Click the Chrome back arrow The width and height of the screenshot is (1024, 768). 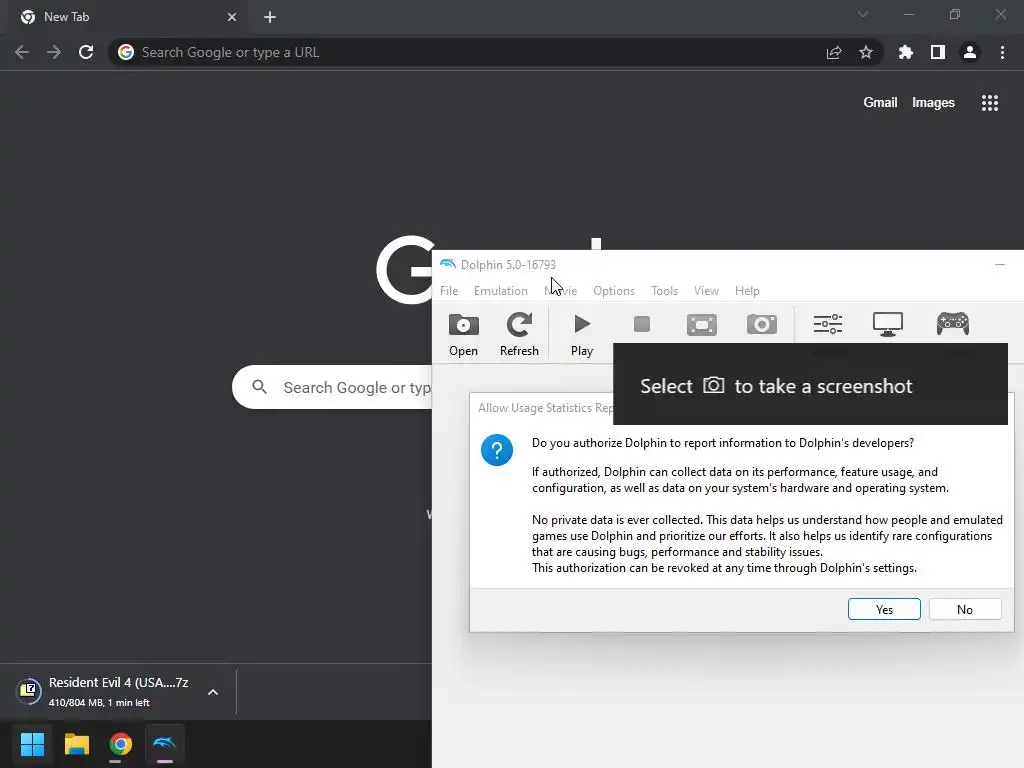click(x=22, y=52)
